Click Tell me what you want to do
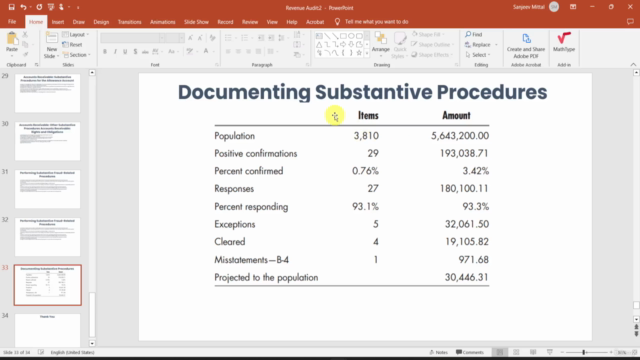 click(x=371, y=22)
